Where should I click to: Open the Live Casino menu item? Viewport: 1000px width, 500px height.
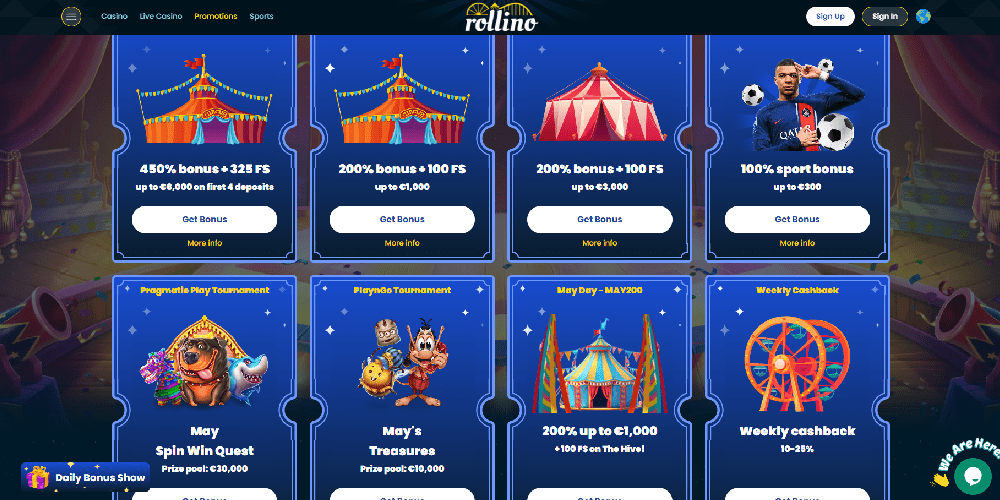point(161,17)
